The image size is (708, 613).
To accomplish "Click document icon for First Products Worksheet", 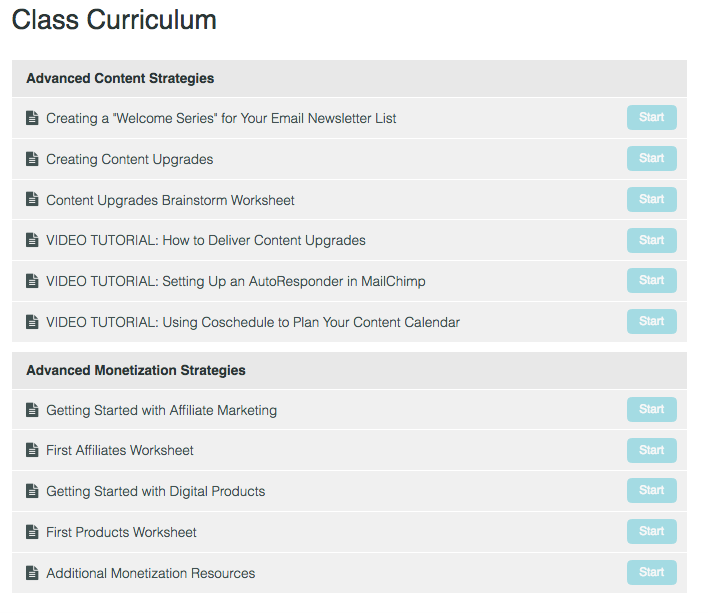I will [x=32, y=532].
